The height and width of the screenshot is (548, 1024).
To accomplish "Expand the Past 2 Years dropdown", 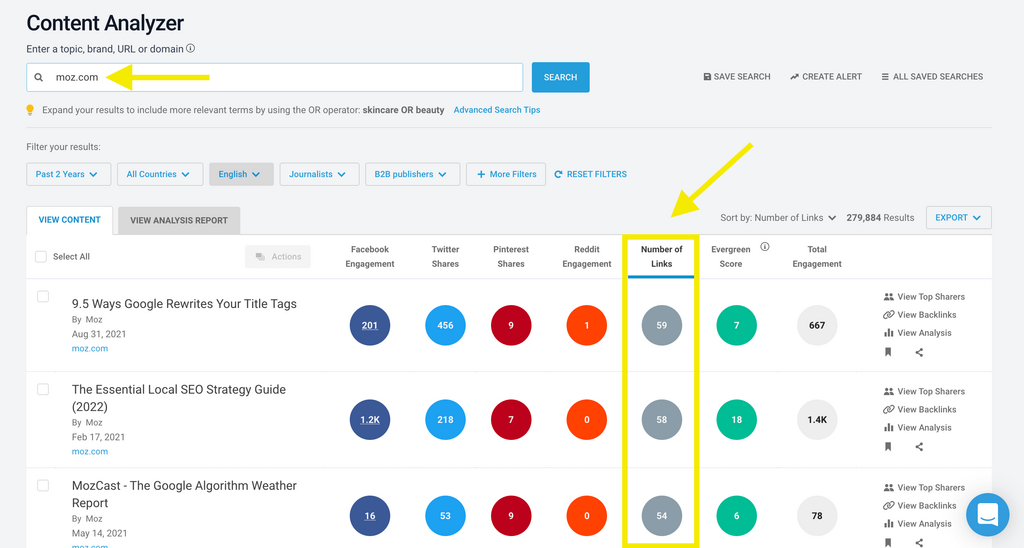I will coord(67,174).
